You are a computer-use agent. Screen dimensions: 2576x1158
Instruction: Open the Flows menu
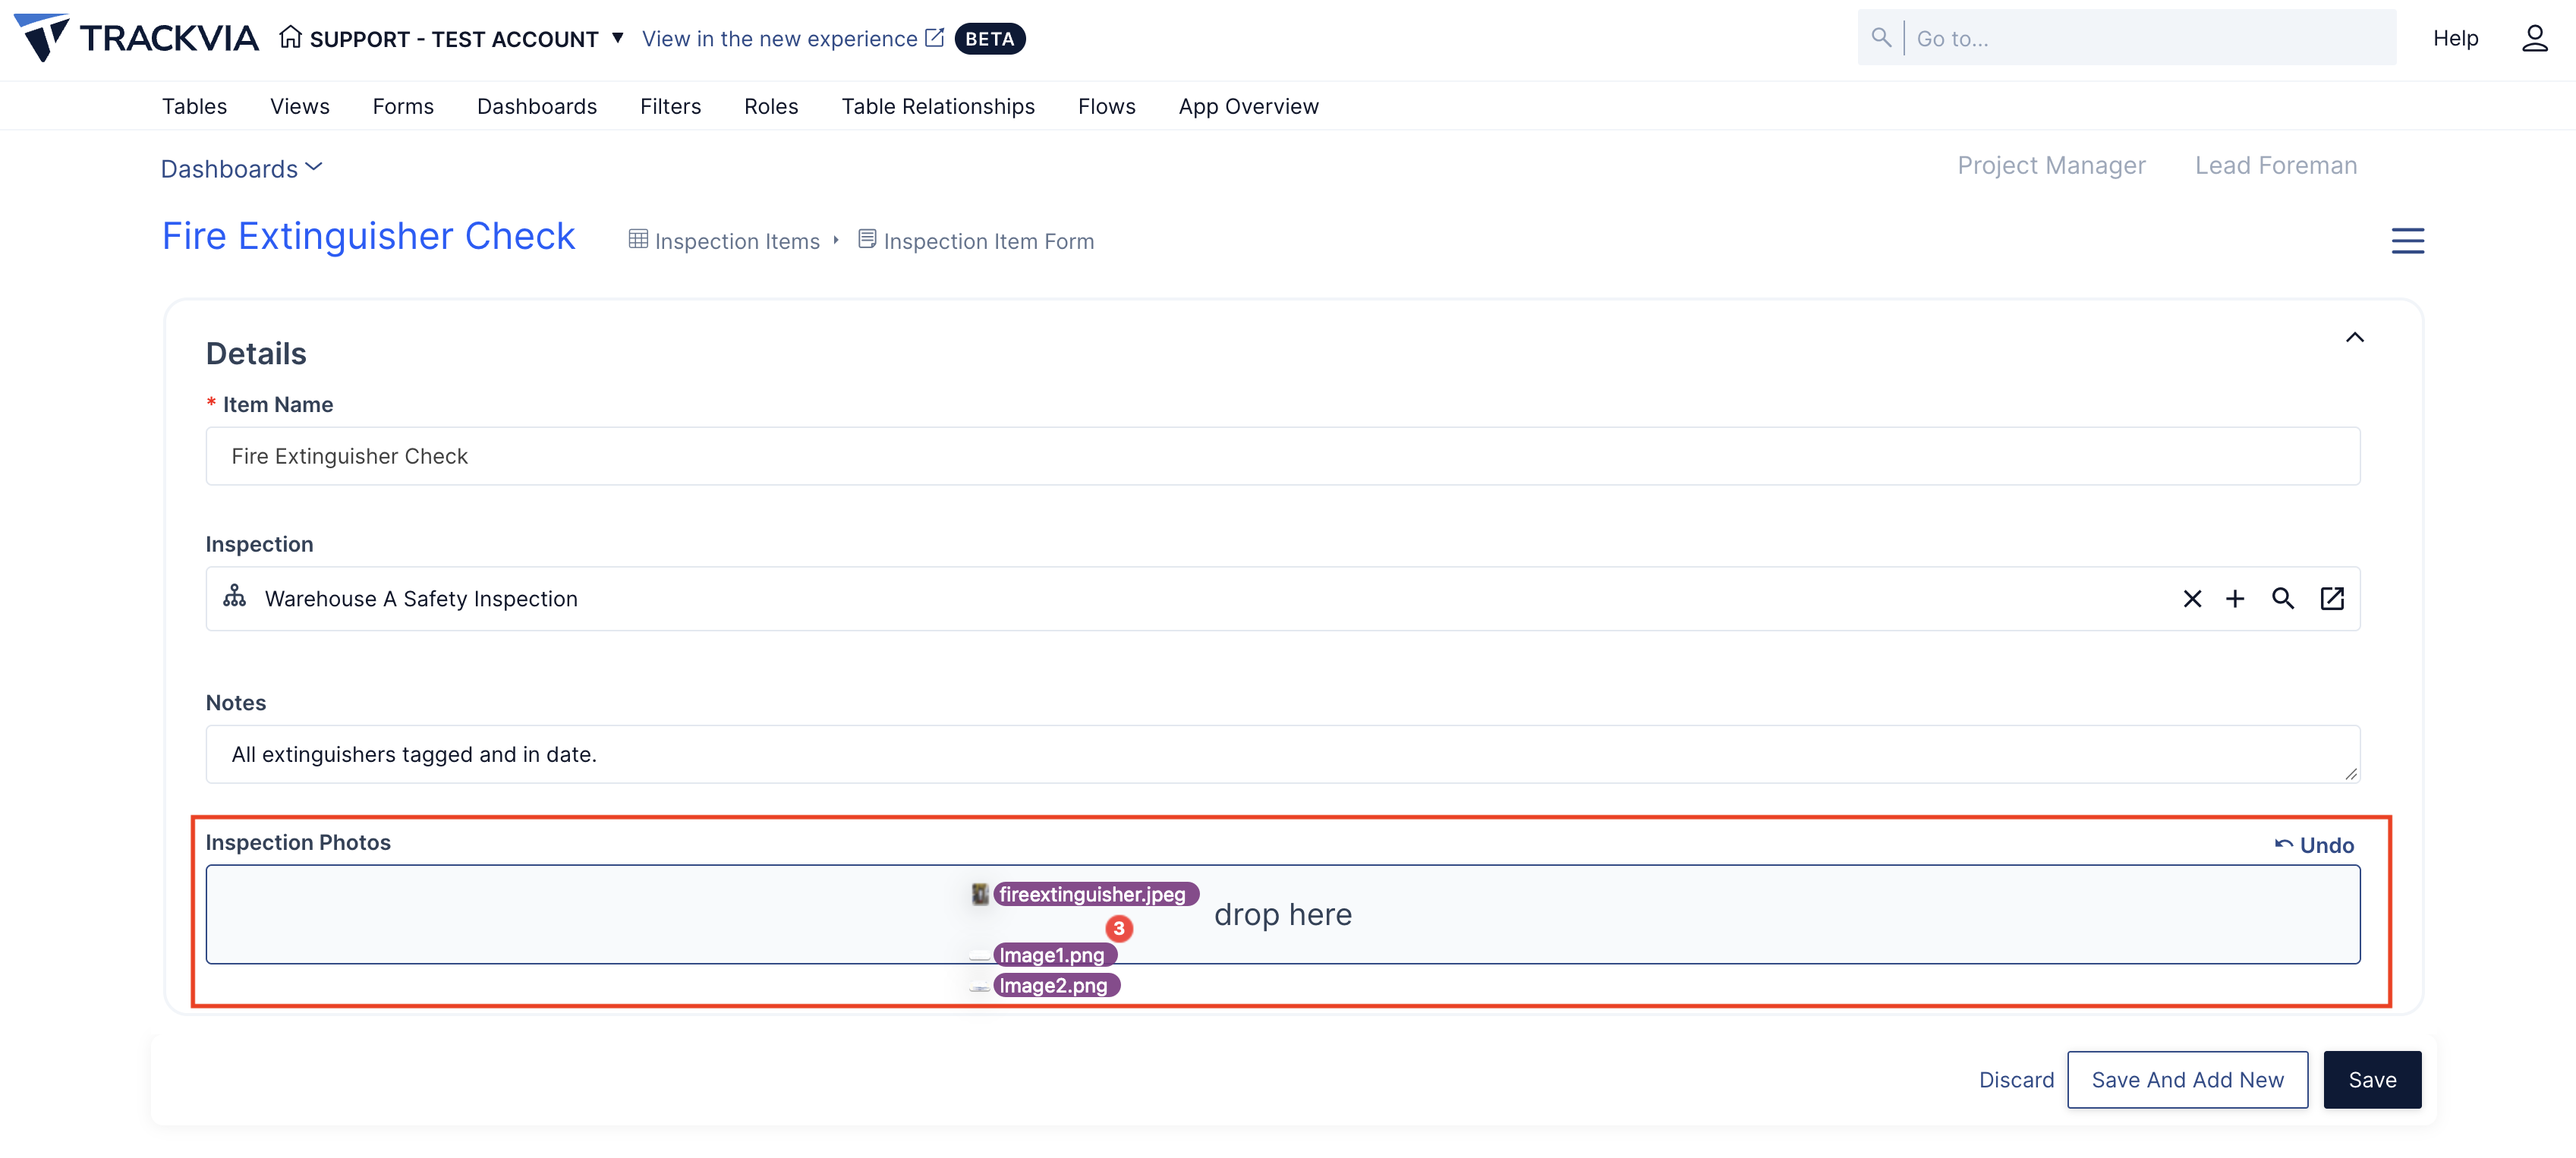click(x=1107, y=106)
